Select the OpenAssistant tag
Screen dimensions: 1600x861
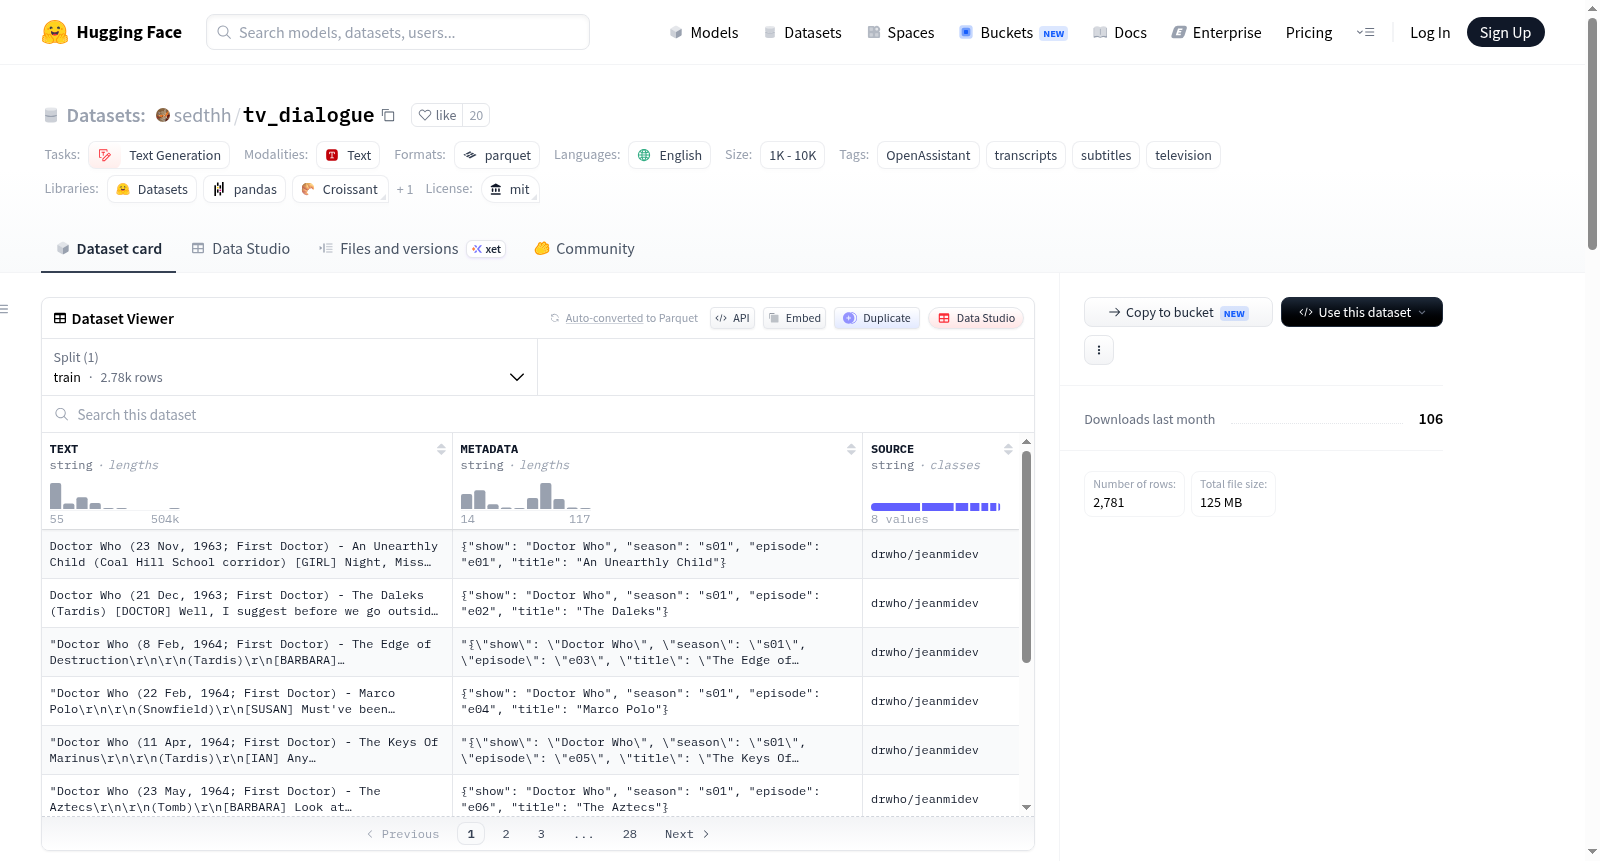coord(928,155)
